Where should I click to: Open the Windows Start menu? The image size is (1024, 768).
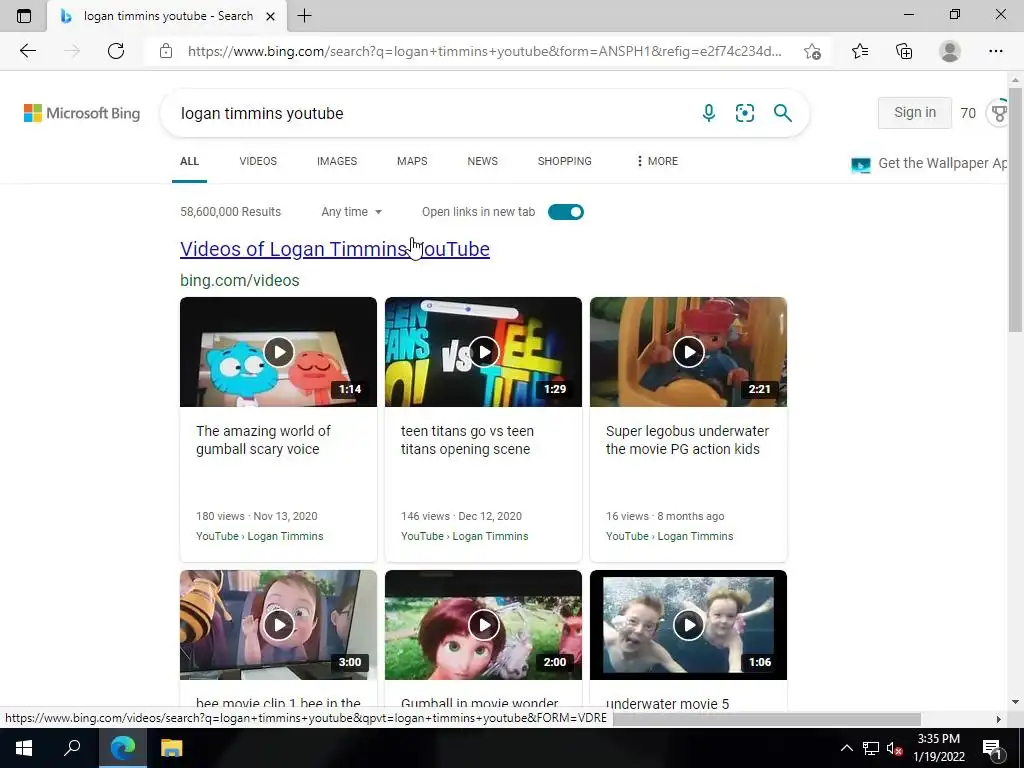24,748
